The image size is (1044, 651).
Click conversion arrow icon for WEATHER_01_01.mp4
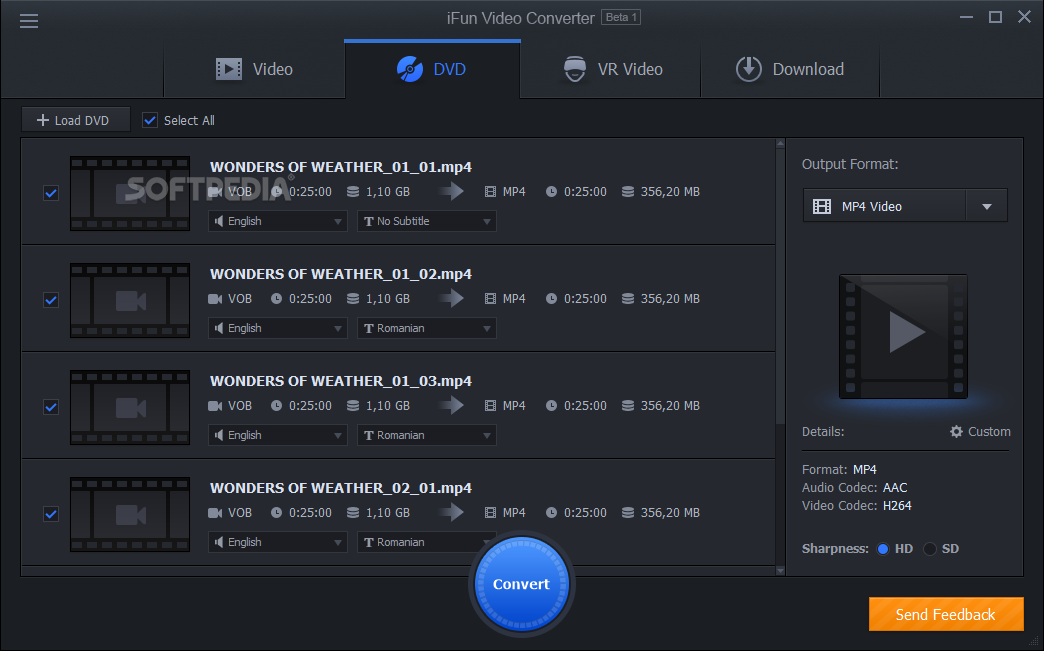point(452,192)
